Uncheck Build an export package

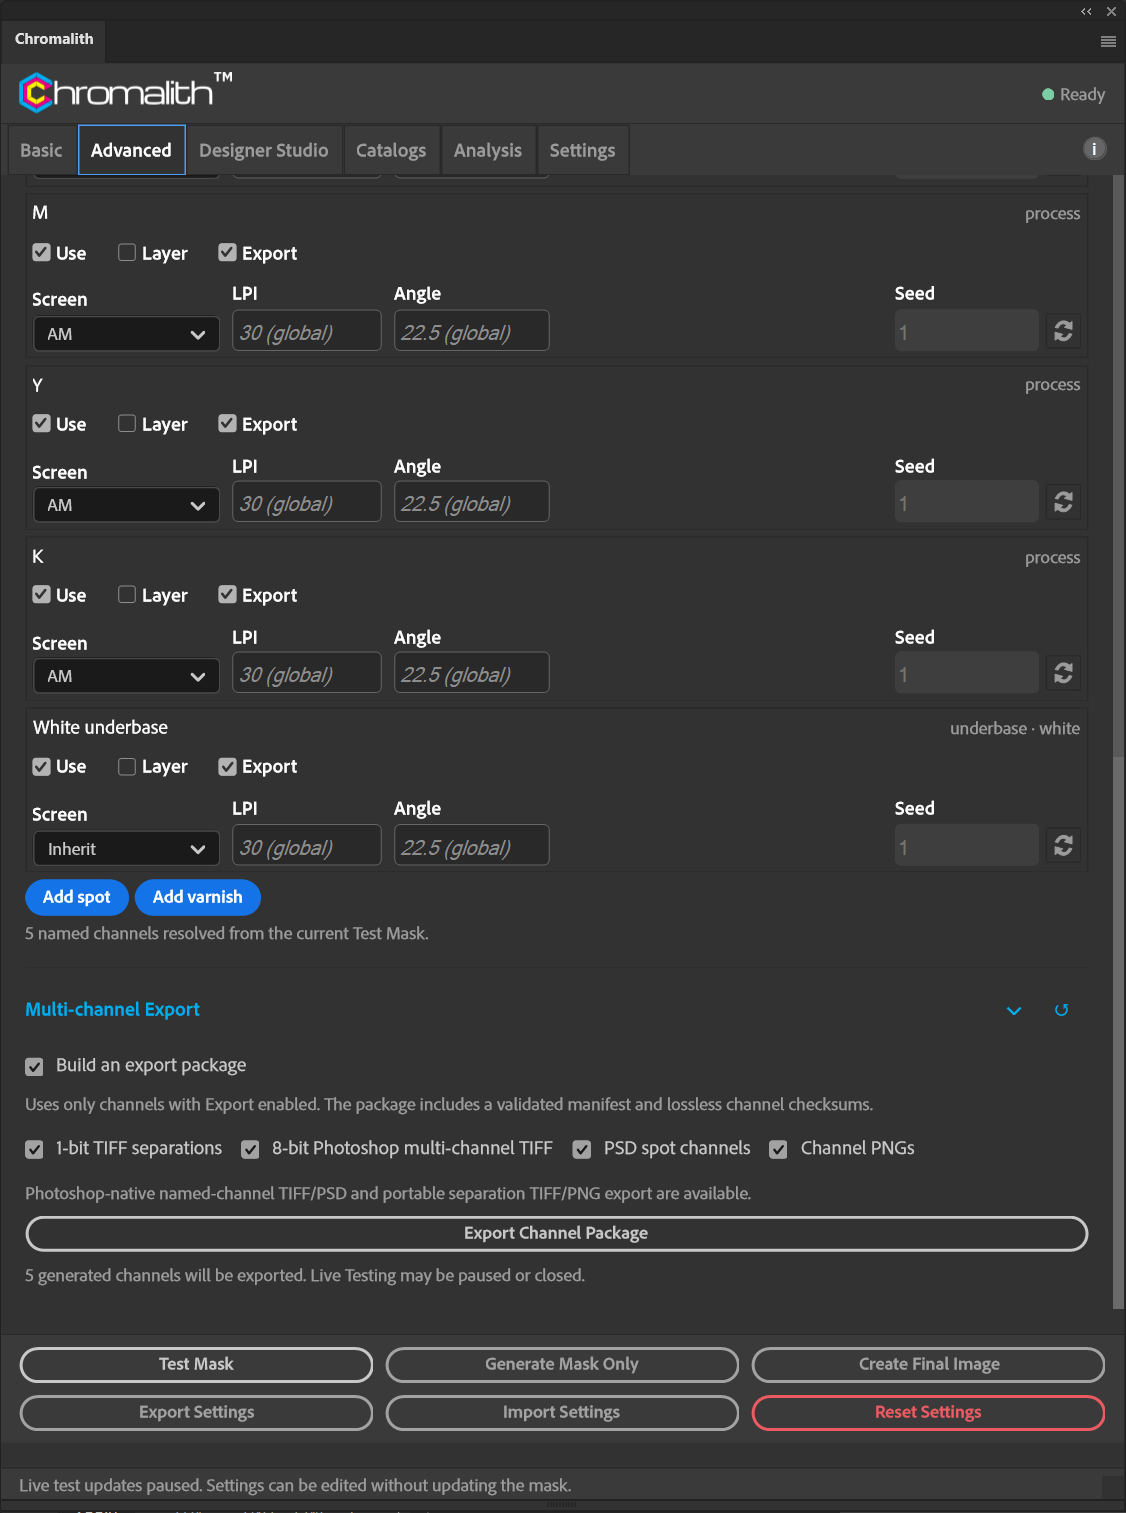coord(34,1066)
